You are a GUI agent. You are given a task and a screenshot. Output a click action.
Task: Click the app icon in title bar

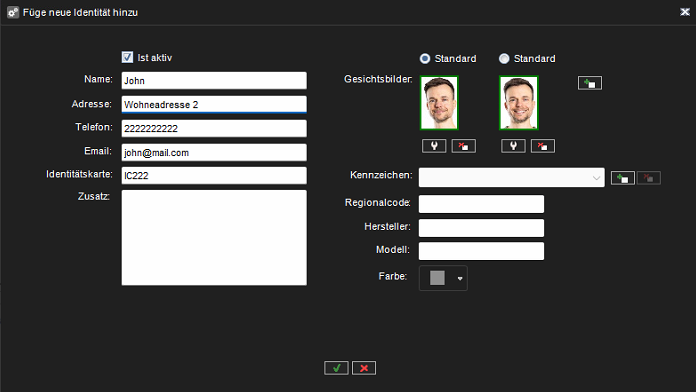tap(13, 12)
